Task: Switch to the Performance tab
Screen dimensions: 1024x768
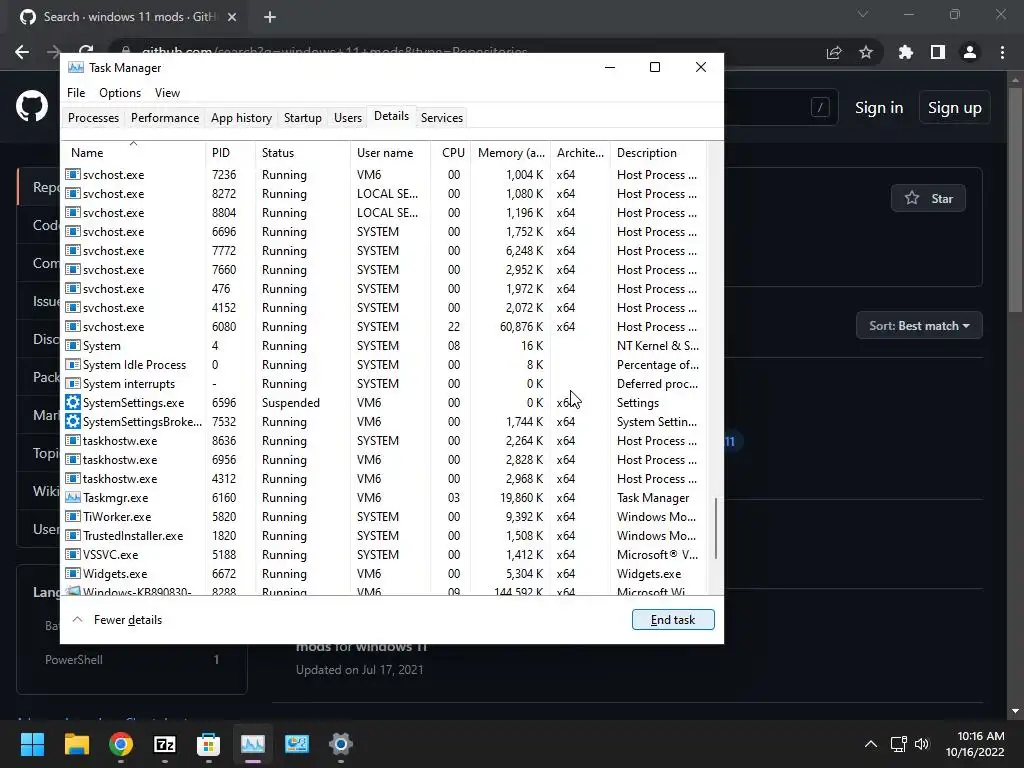Action: (165, 118)
